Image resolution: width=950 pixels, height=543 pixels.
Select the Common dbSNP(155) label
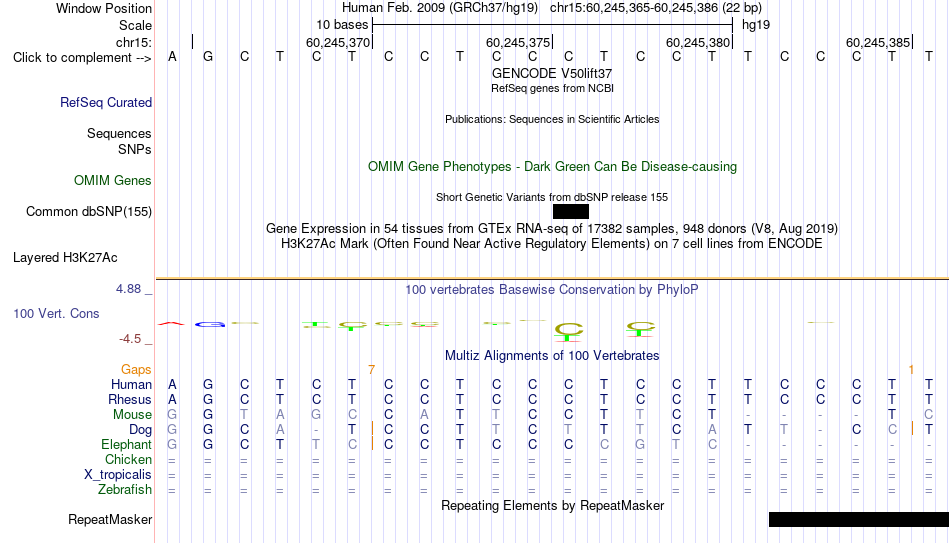tap(89, 212)
